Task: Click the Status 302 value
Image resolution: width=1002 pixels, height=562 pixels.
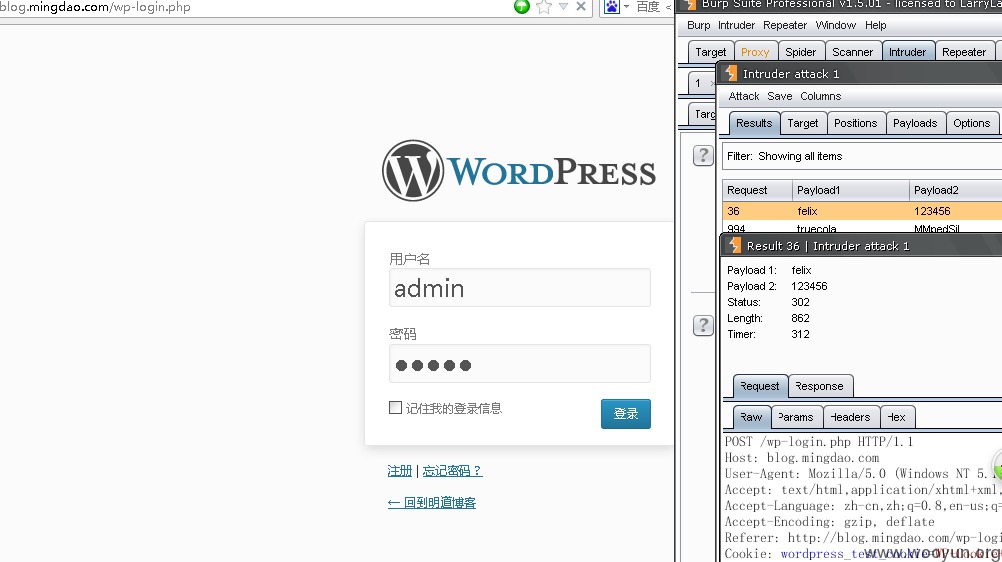Action: (x=800, y=302)
